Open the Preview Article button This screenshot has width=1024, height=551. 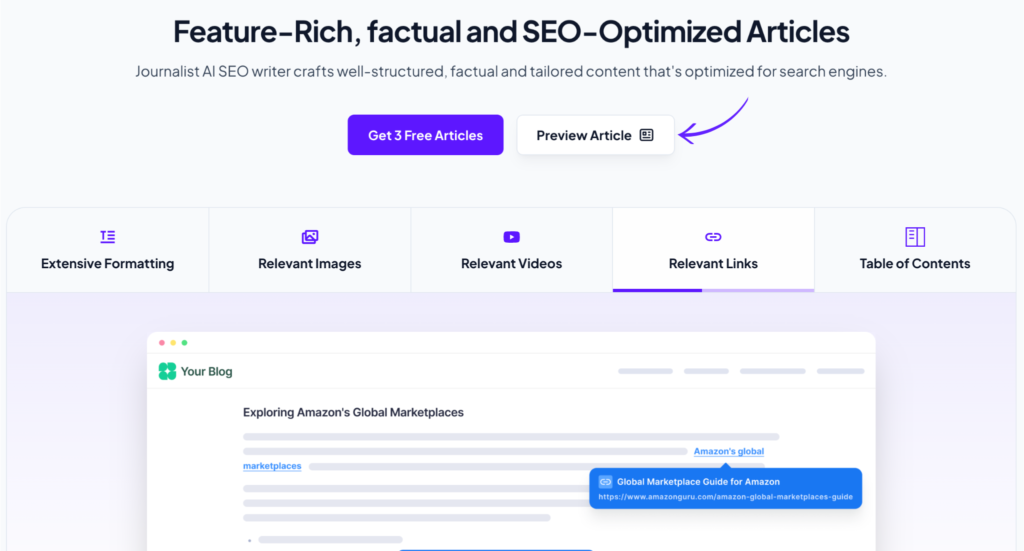[x=595, y=135]
